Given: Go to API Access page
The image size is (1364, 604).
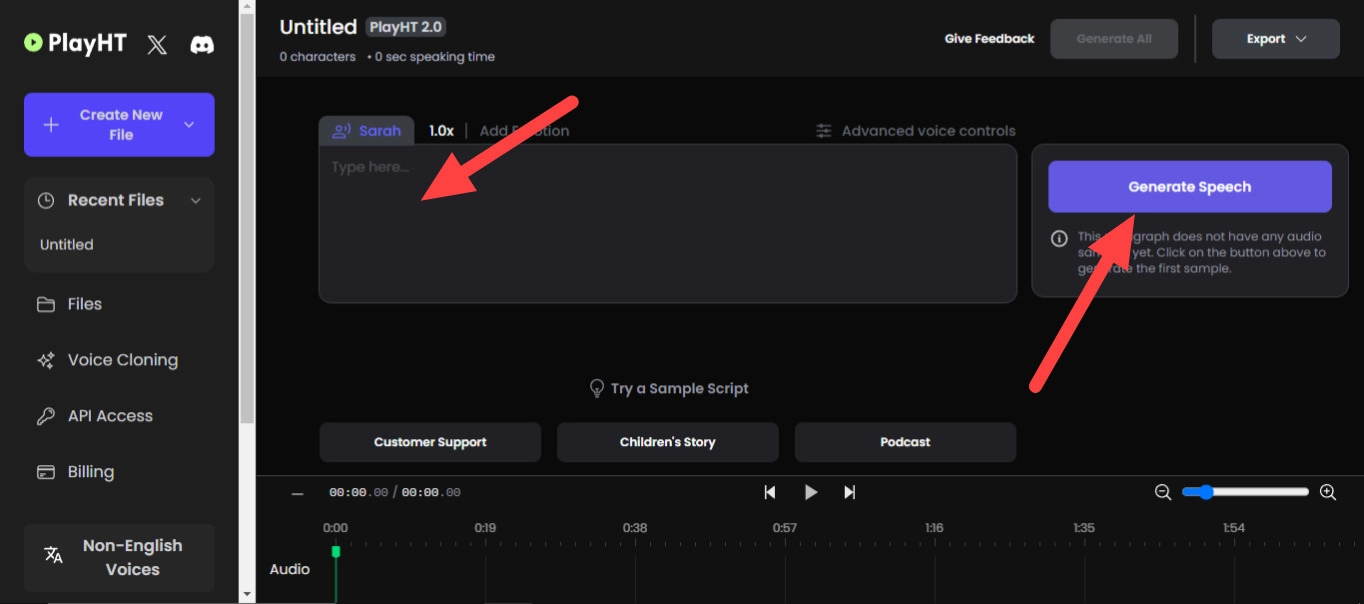Looking at the screenshot, I should click(110, 416).
